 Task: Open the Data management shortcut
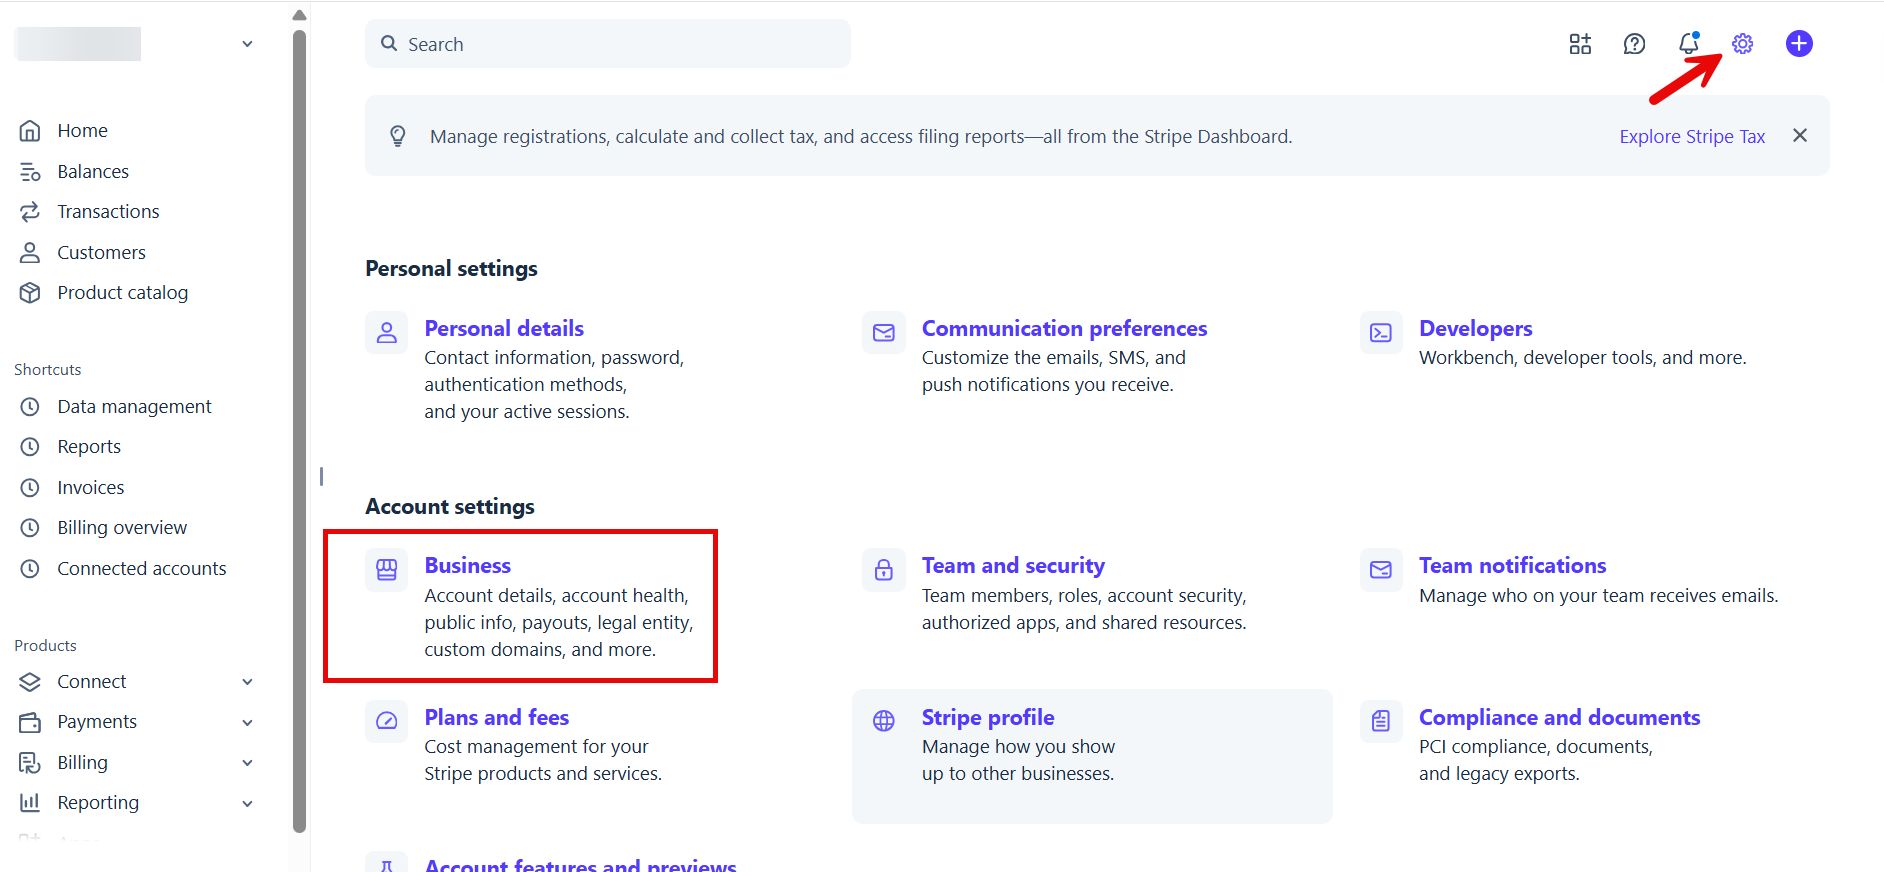click(x=134, y=407)
